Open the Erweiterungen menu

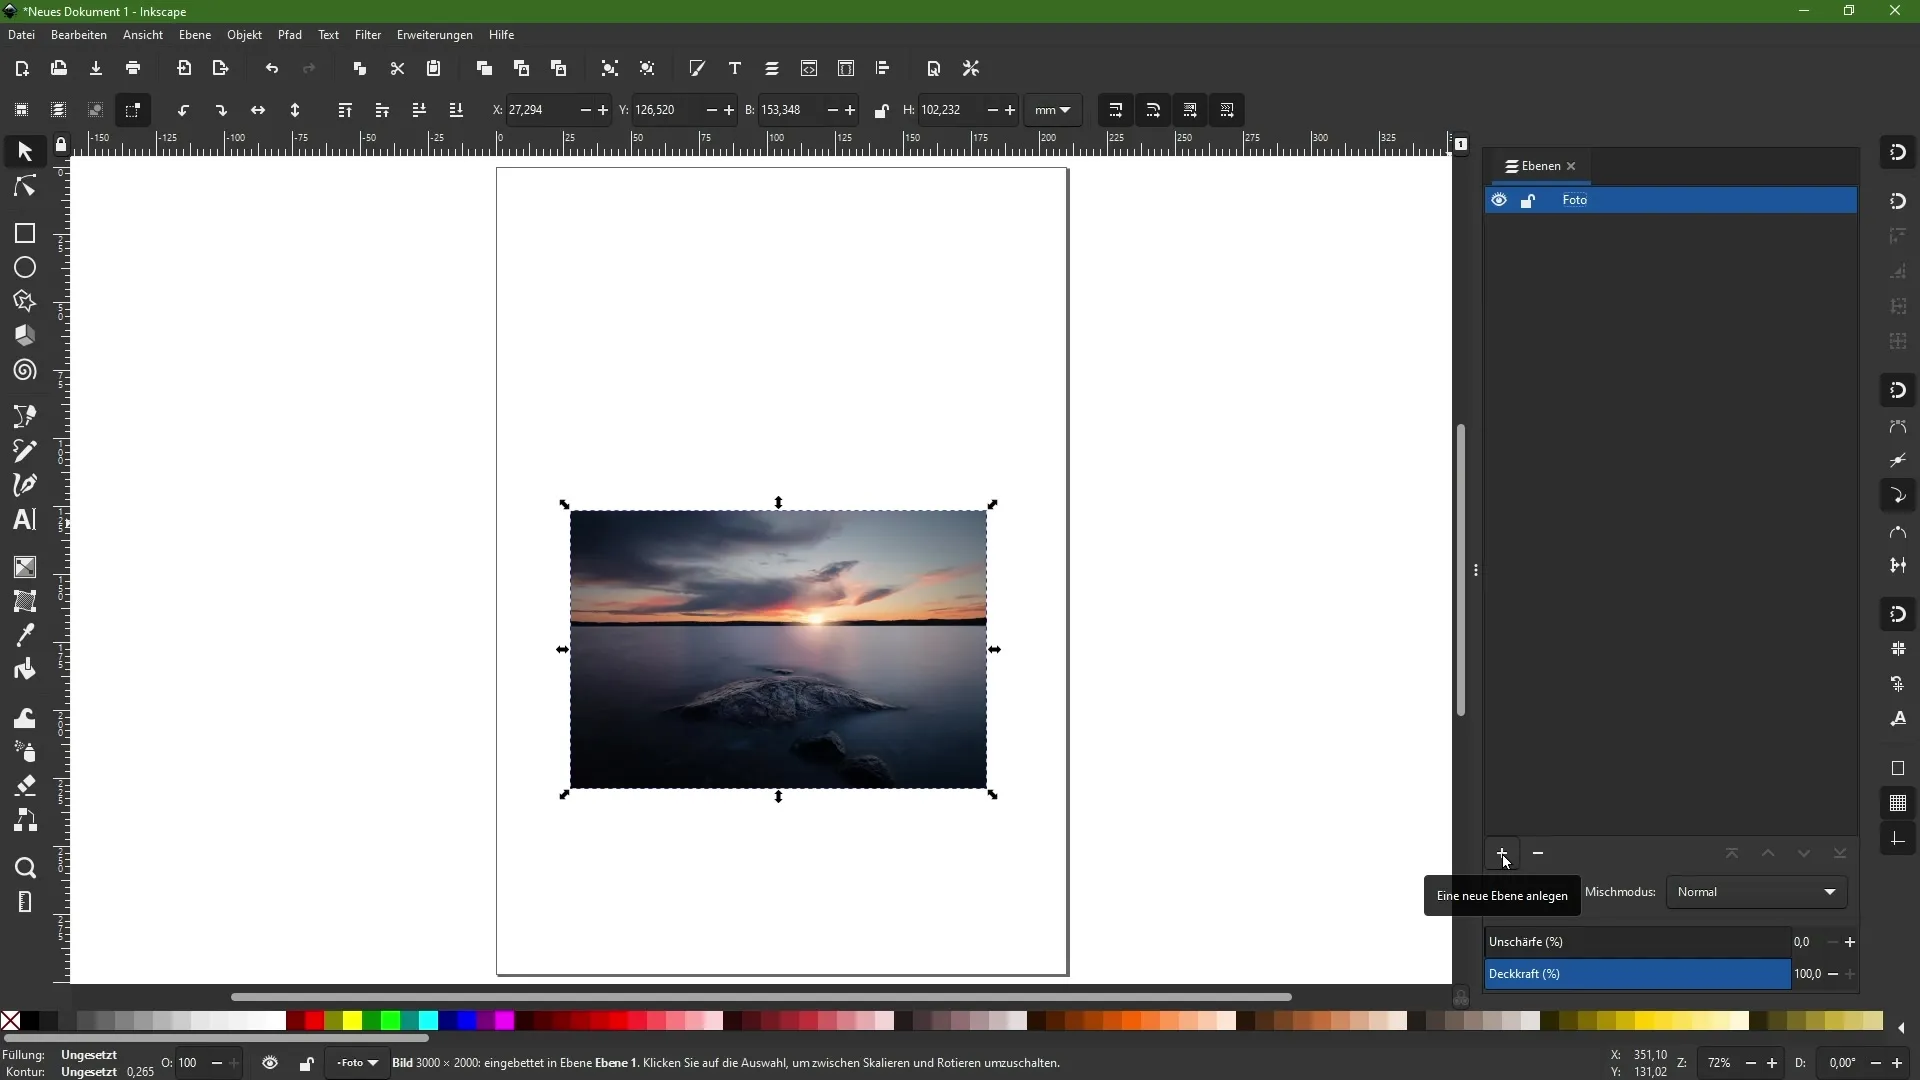tap(436, 34)
